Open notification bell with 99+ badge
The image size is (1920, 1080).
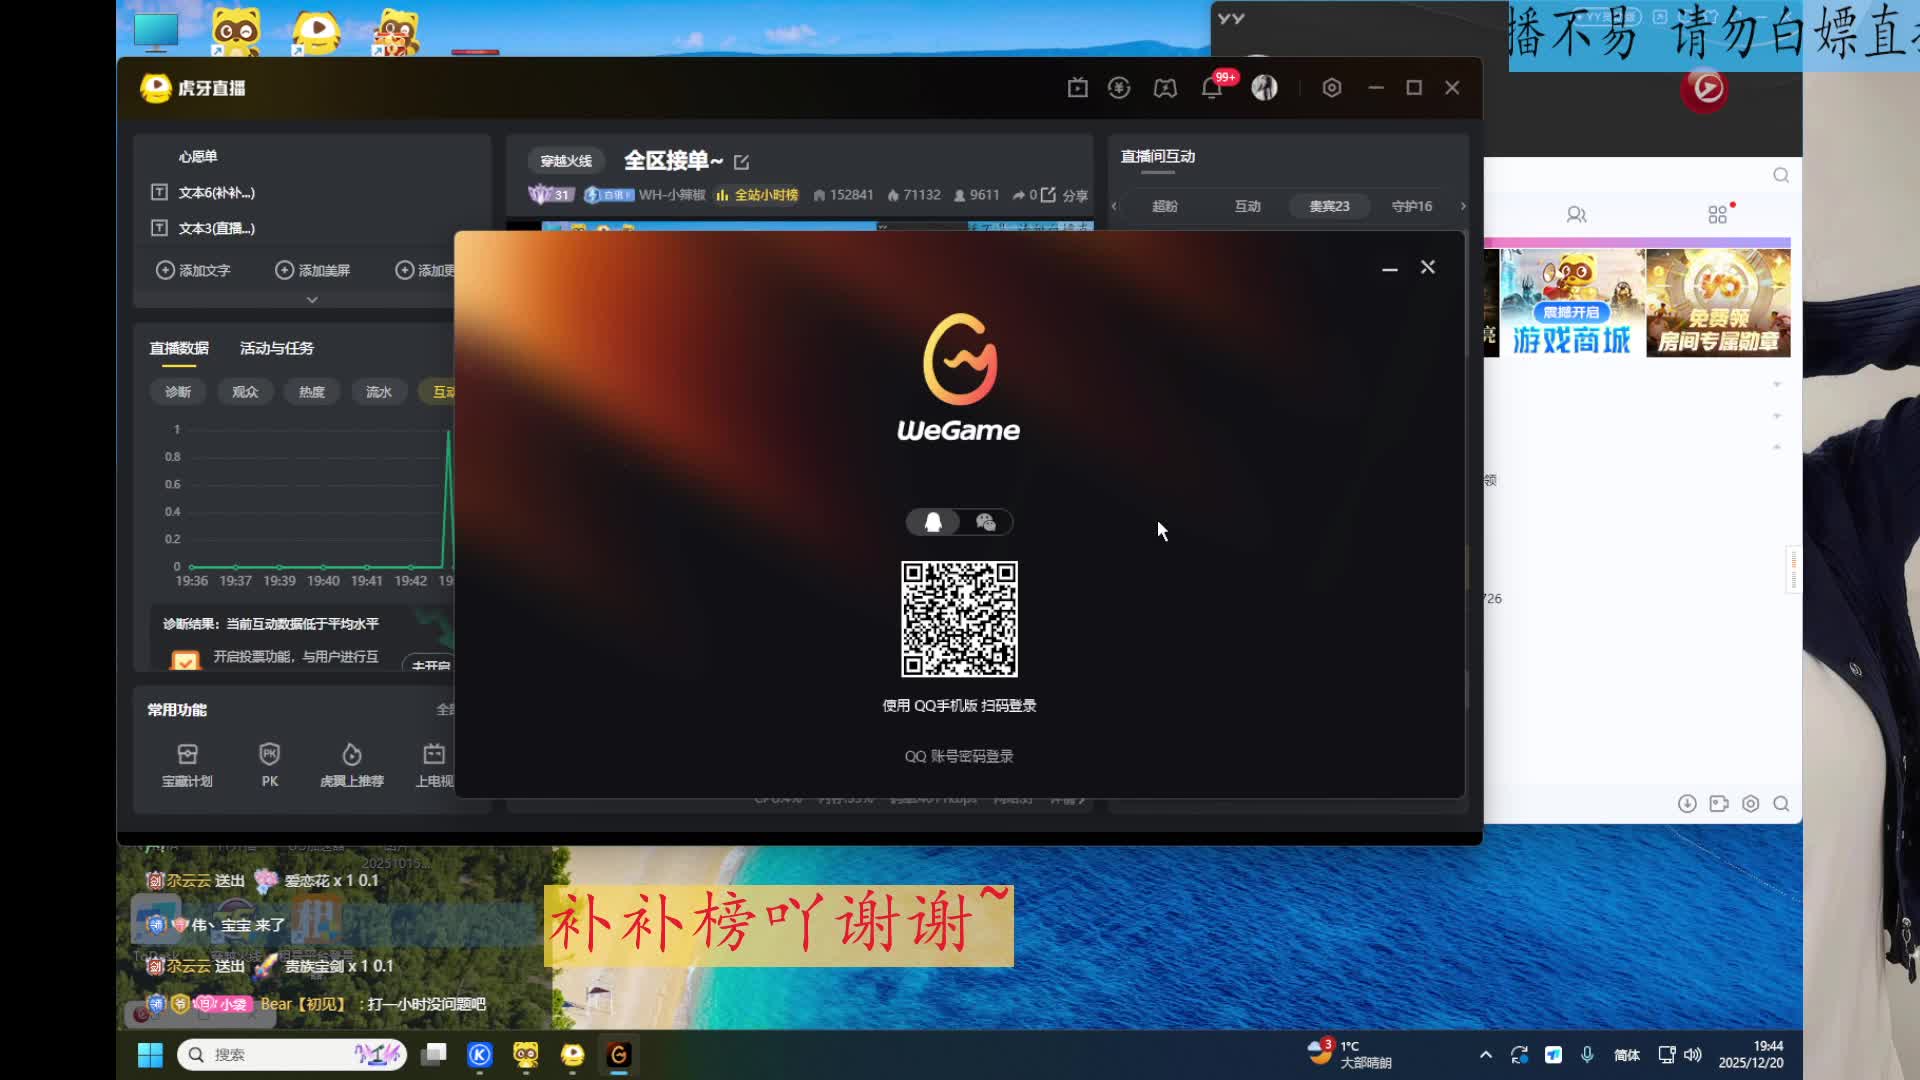click(x=1211, y=88)
